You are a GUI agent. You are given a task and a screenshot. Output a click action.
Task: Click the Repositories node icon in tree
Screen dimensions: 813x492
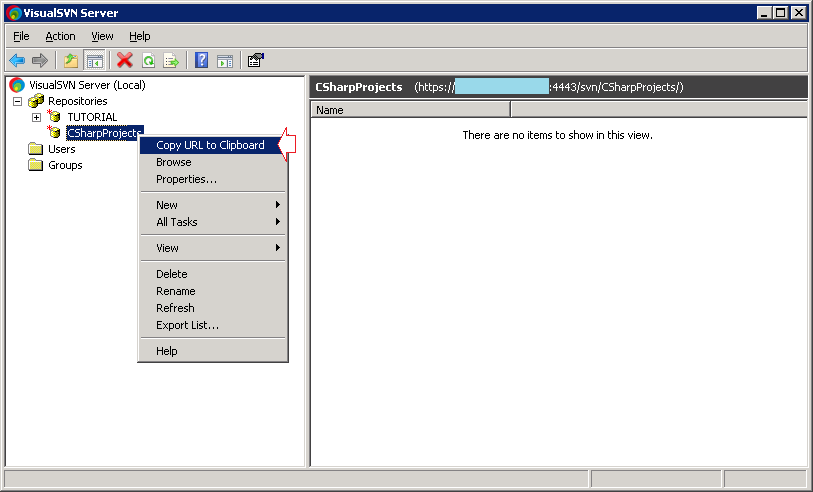[36, 101]
